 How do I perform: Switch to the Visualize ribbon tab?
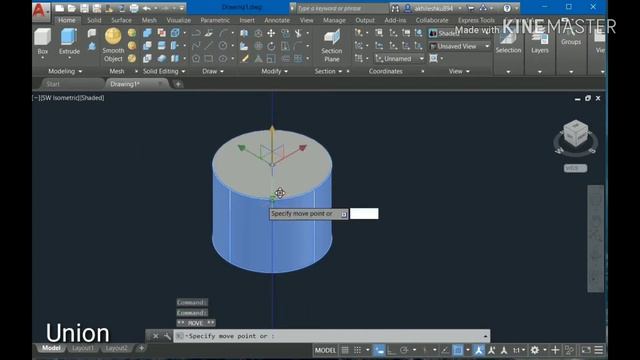(x=178, y=20)
